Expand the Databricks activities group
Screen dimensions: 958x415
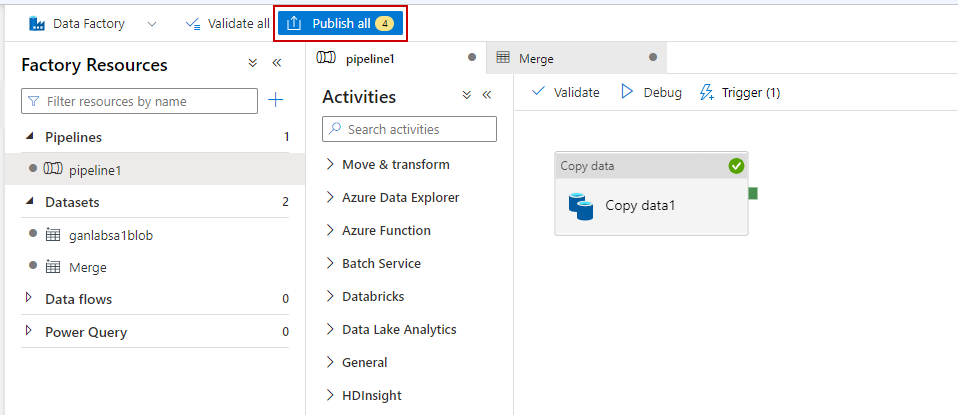click(x=330, y=296)
